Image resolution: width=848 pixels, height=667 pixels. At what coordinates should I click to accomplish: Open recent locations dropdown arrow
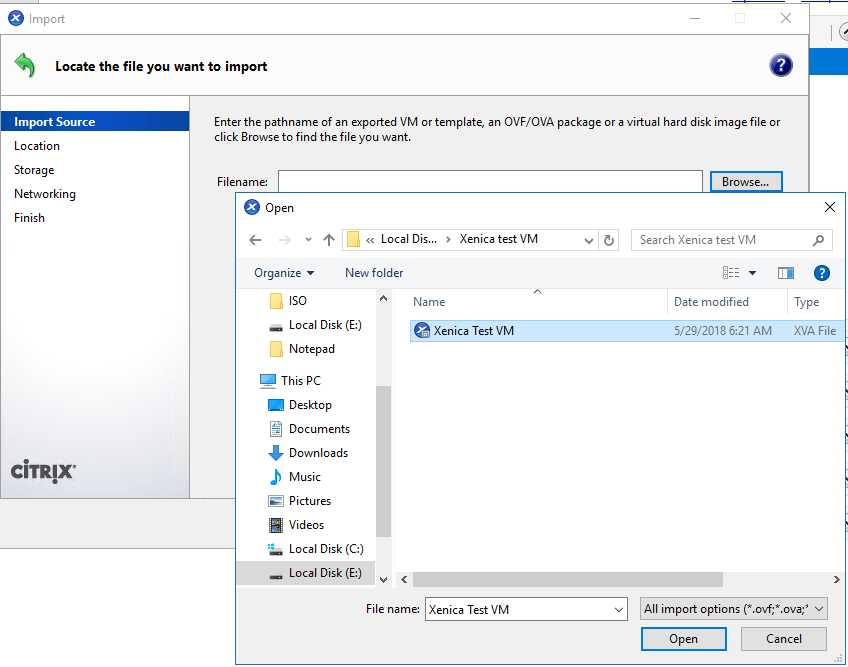point(308,239)
